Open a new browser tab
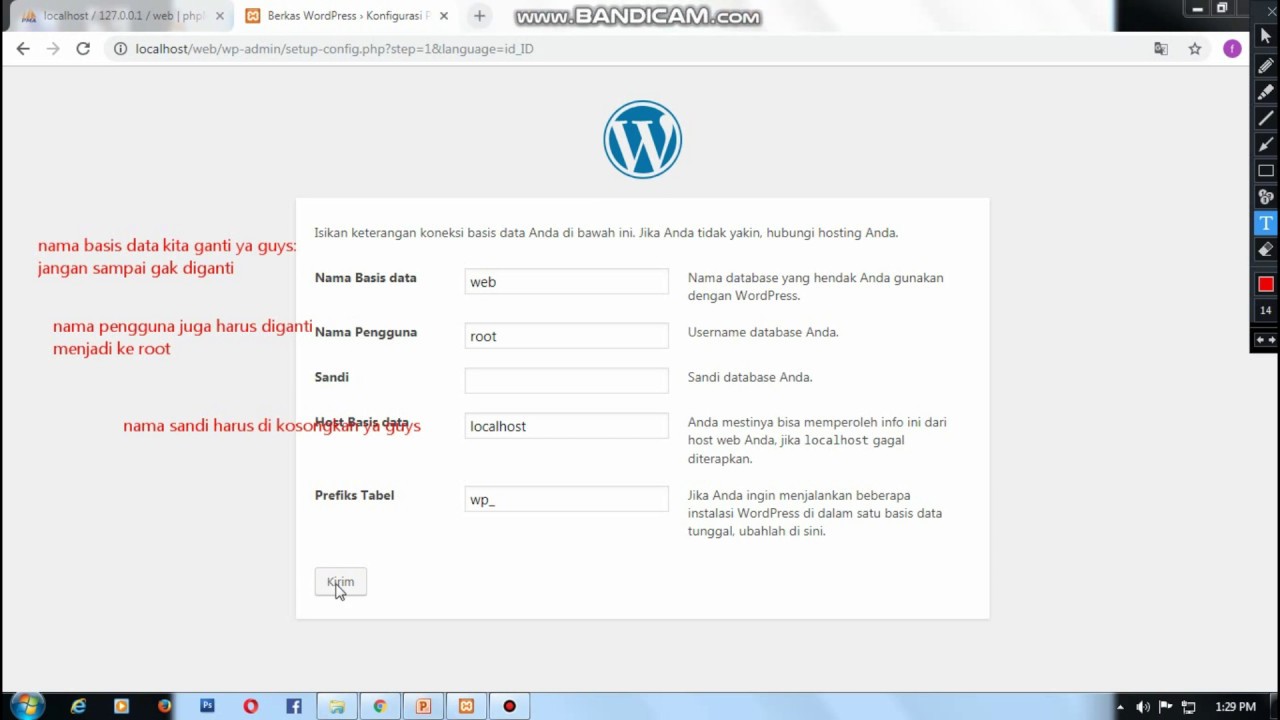1280x720 pixels. (x=479, y=16)
